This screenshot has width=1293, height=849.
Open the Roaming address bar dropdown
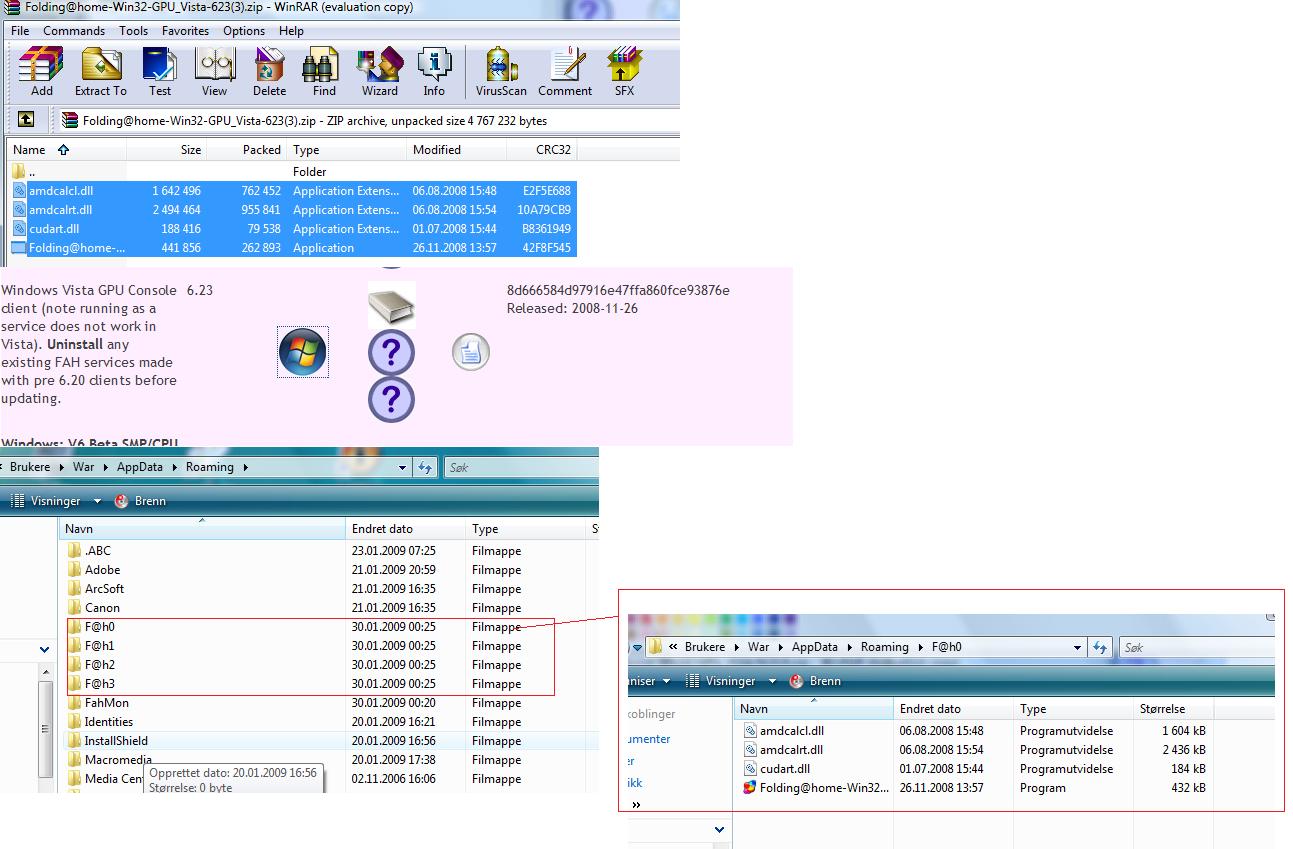click(x=402, y=467)
